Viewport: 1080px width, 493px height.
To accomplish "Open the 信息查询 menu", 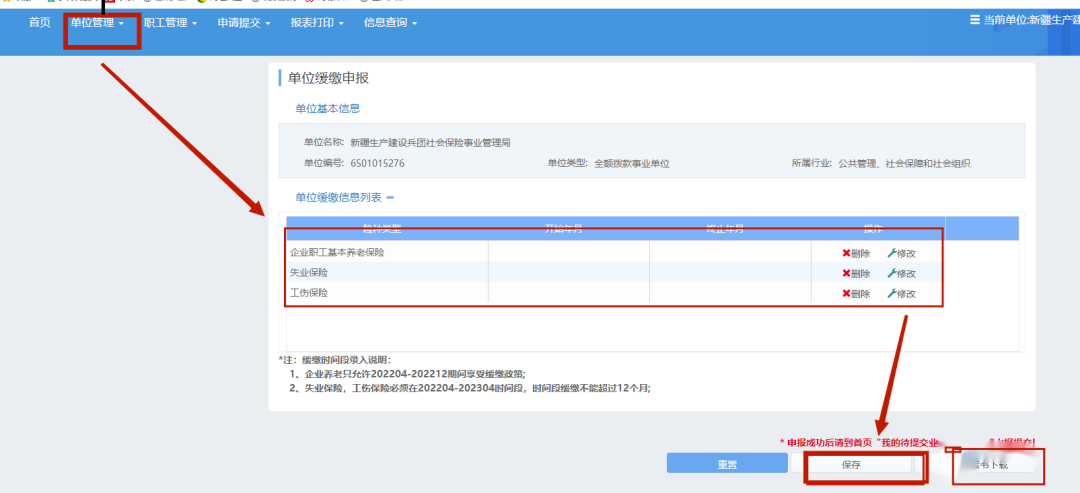I will 390,23.
